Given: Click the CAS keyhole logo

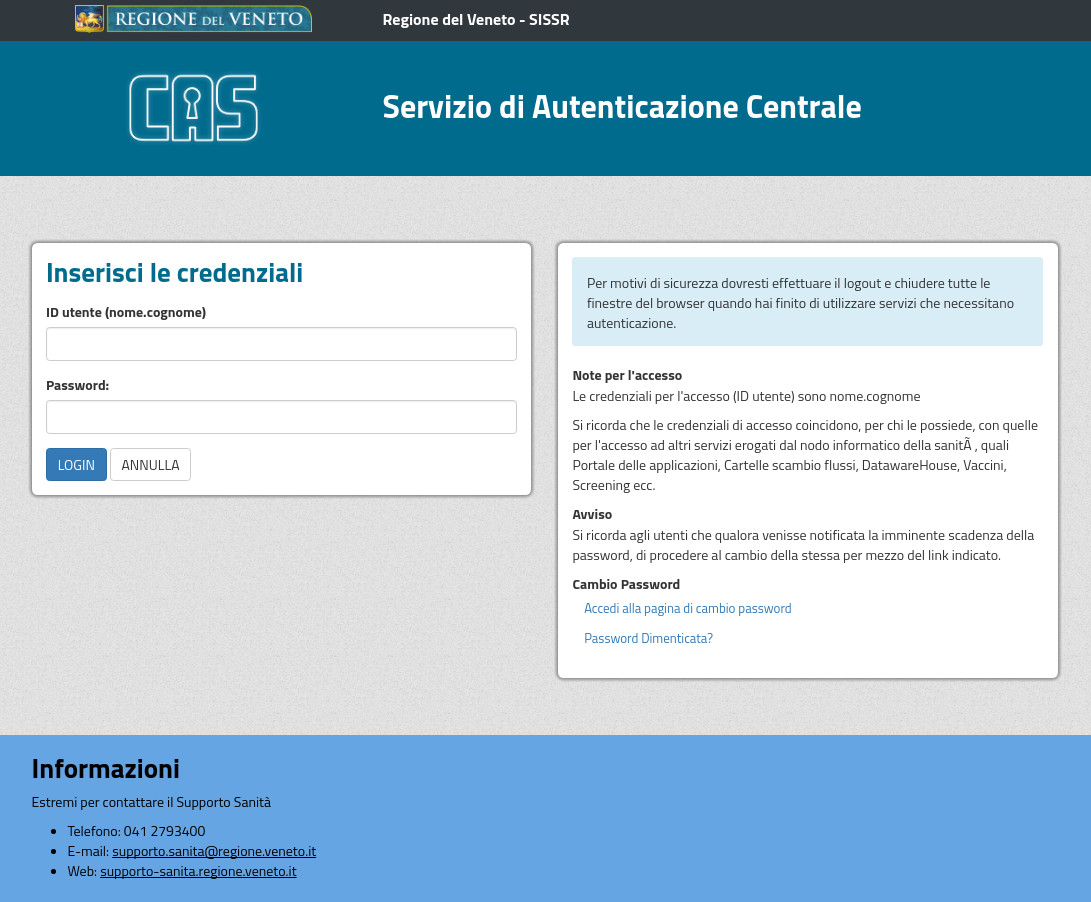Looking at the screenshot, I should tap(193, 107).
